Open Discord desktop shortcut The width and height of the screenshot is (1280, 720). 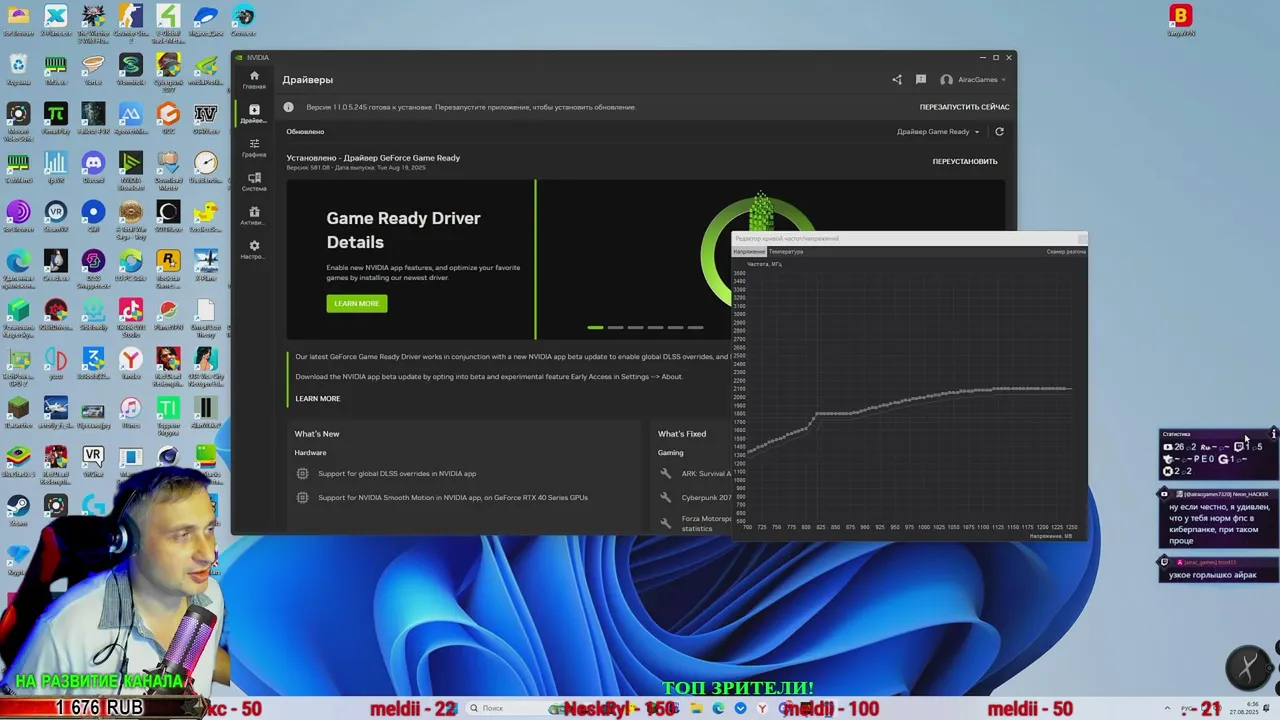pyautogui.click(x=93, y=166)
